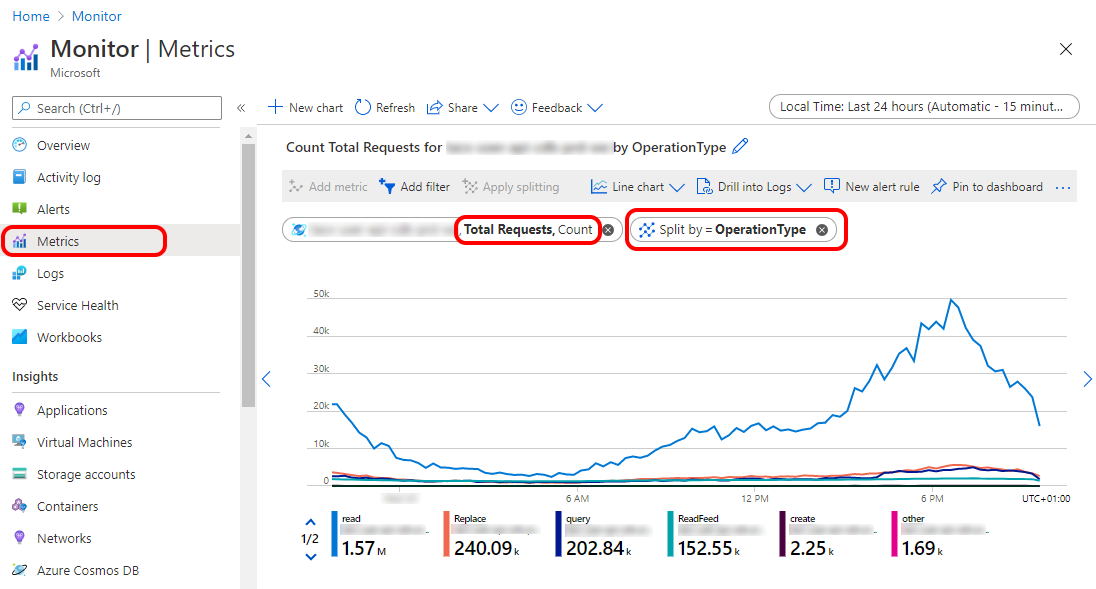Click the Pin to dashboard icon
This screenshot has height=589, width=1096.
(x=938, y=187)
